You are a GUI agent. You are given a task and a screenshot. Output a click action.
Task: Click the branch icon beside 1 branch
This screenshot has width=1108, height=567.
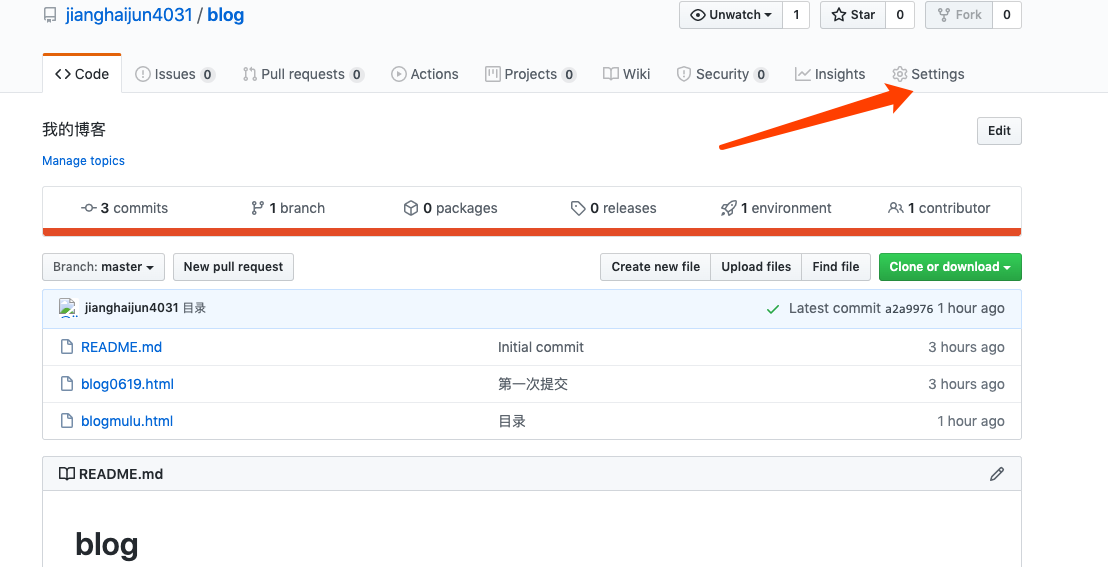[x=257, y=208]
